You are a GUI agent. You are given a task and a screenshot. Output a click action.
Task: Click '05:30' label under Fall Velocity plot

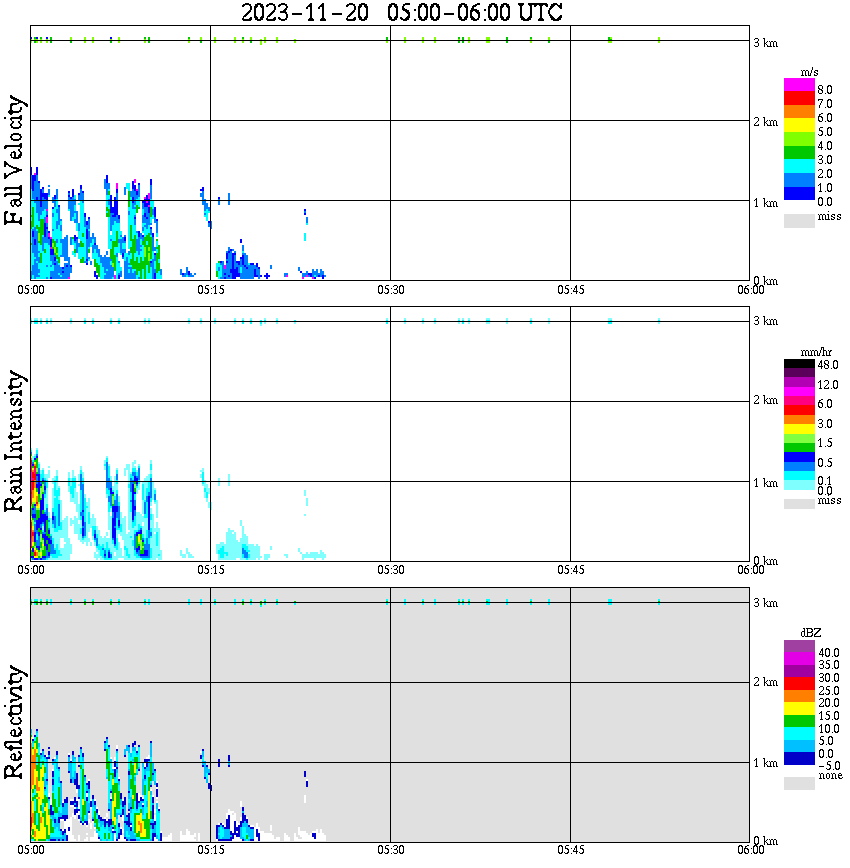[391, 290]
